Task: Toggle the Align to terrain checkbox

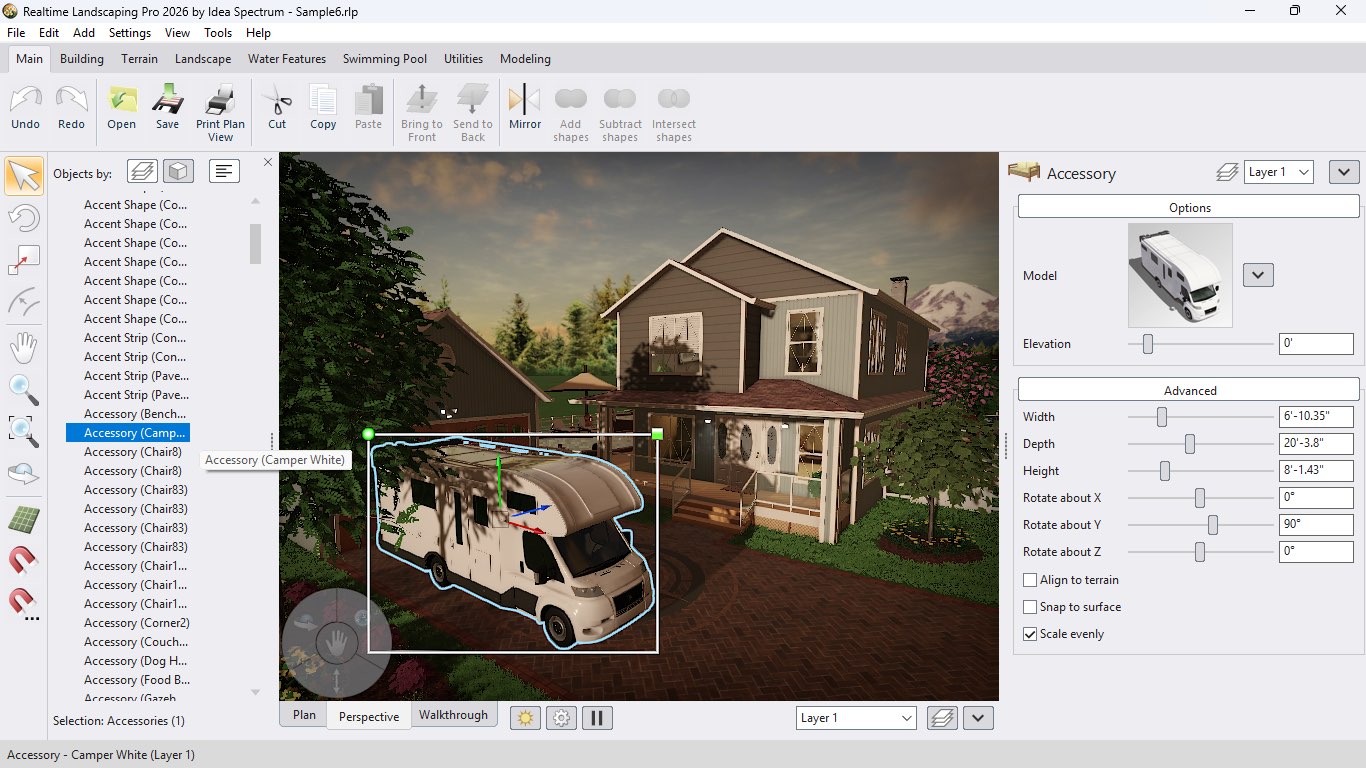Action: [1029, 580]
